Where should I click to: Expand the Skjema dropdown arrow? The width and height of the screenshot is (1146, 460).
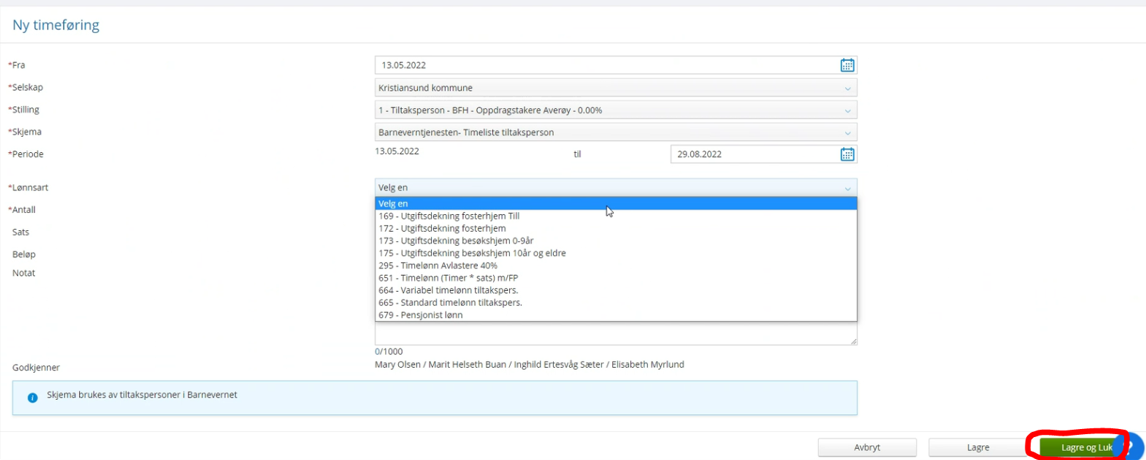tap(848, 133)
